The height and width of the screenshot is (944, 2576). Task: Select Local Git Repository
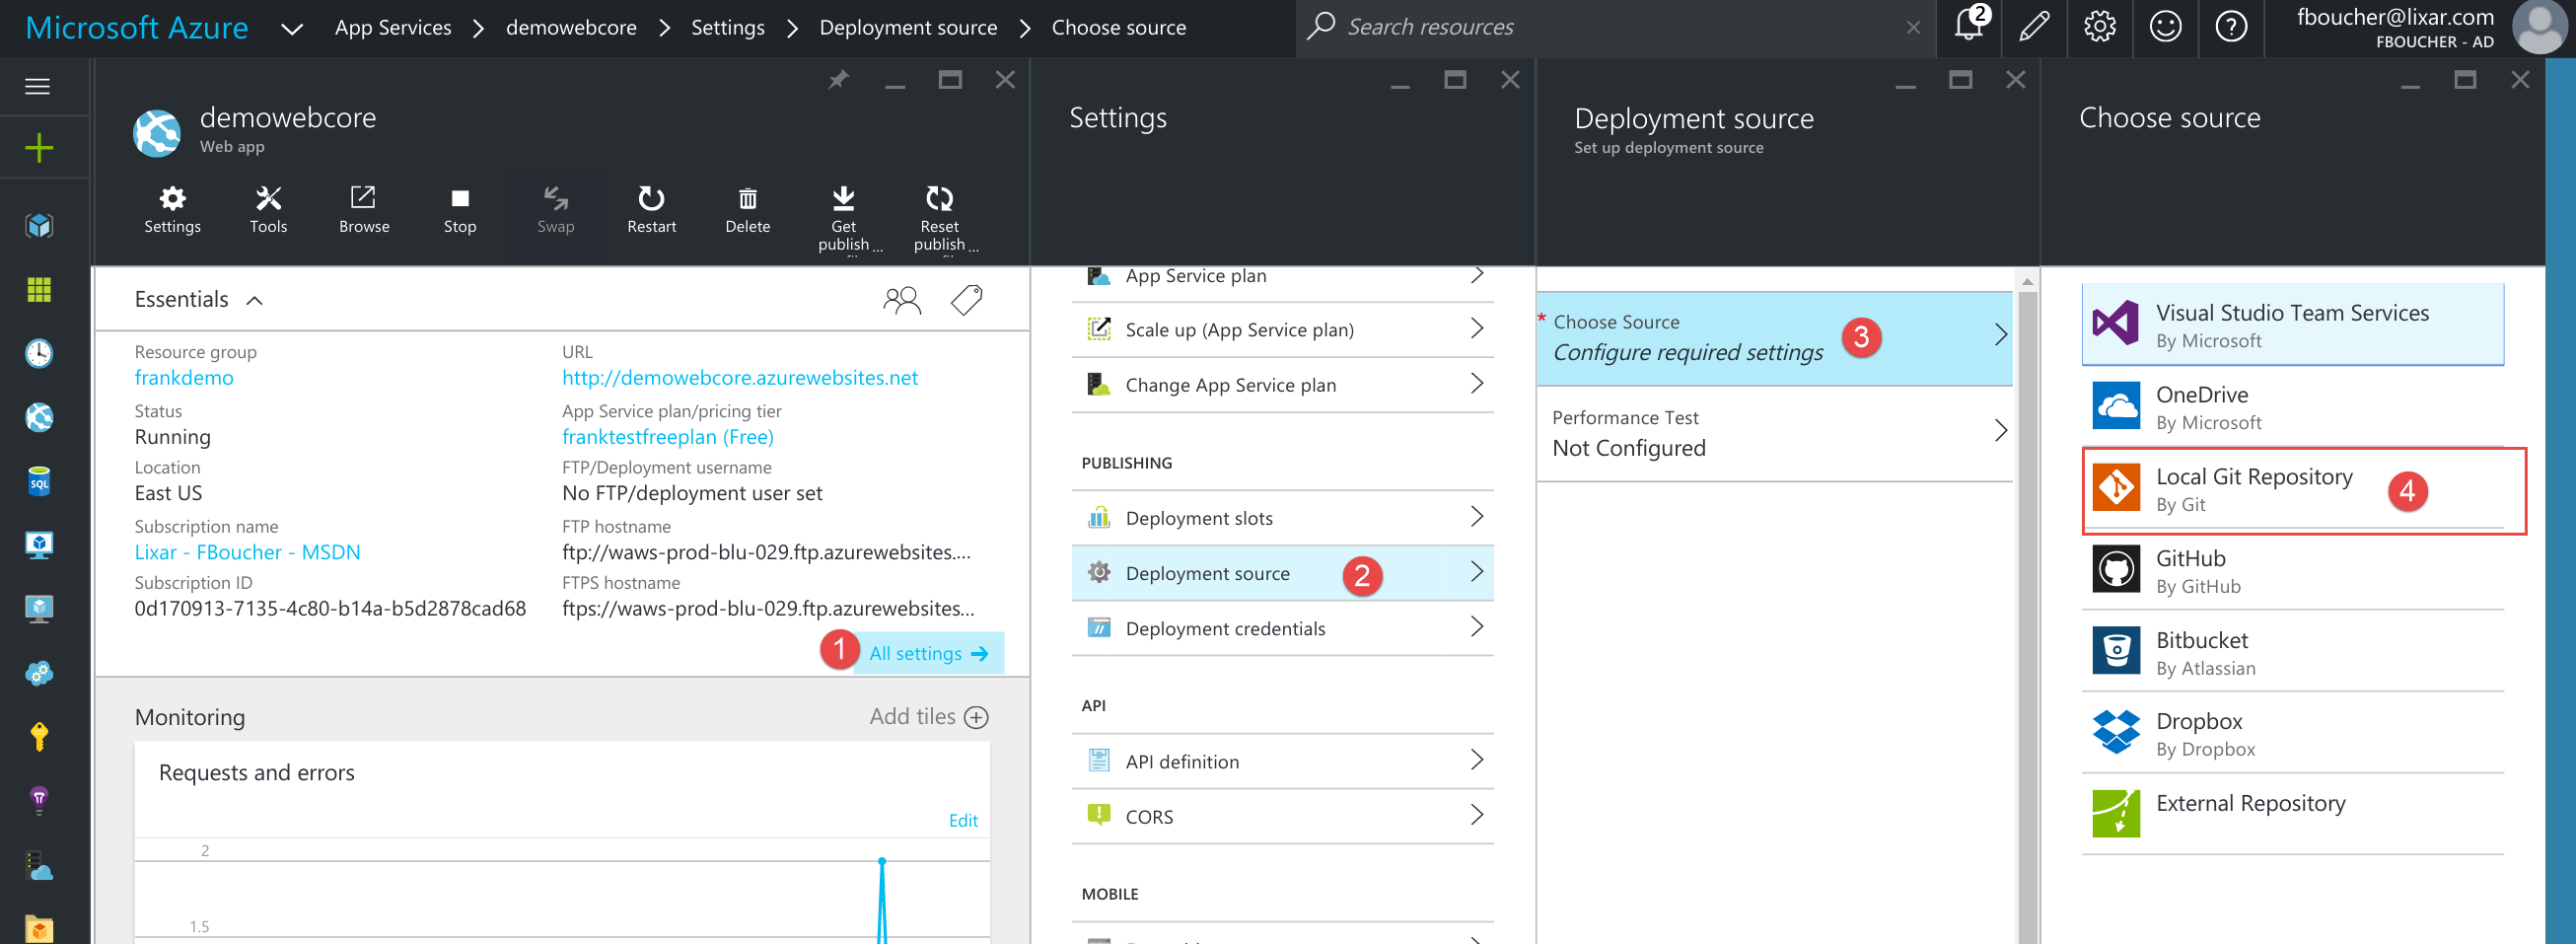coord(2292,490)
